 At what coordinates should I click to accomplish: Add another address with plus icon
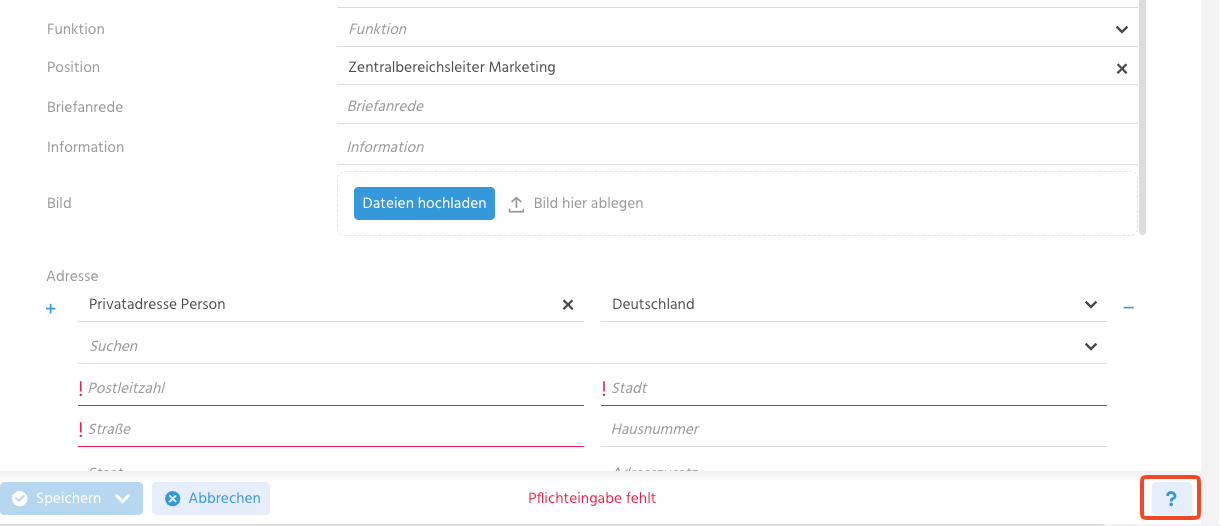pos(51,309)
